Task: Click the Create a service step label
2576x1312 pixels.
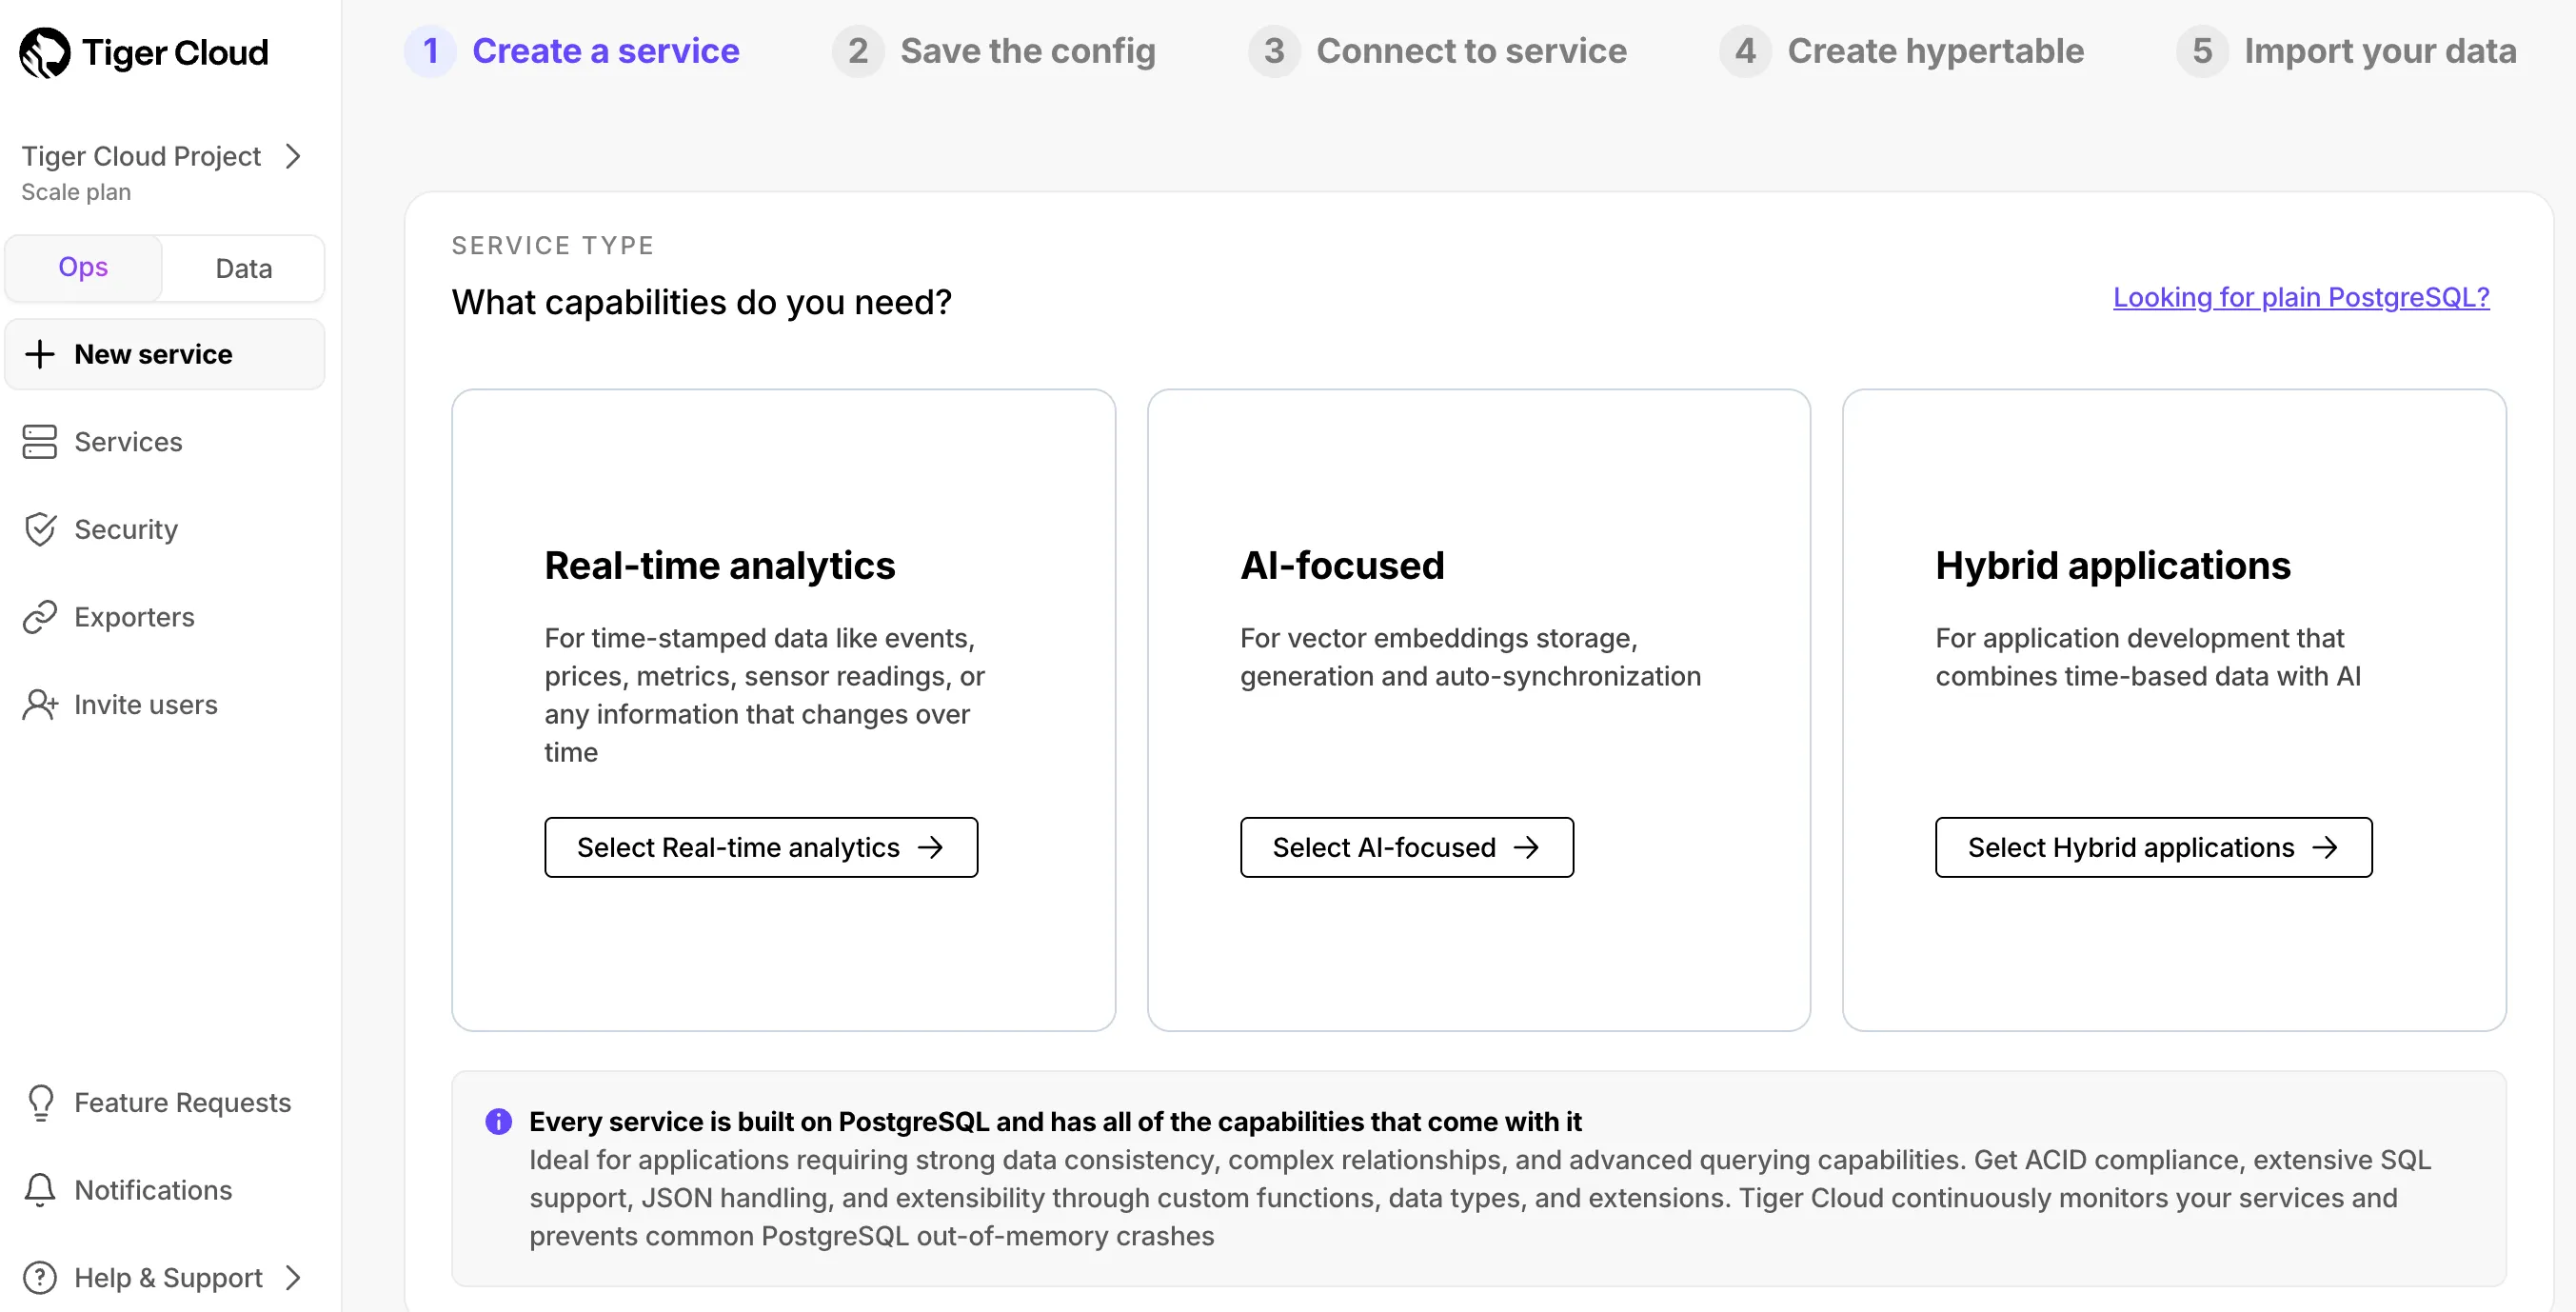Action: tap(606, 51)
